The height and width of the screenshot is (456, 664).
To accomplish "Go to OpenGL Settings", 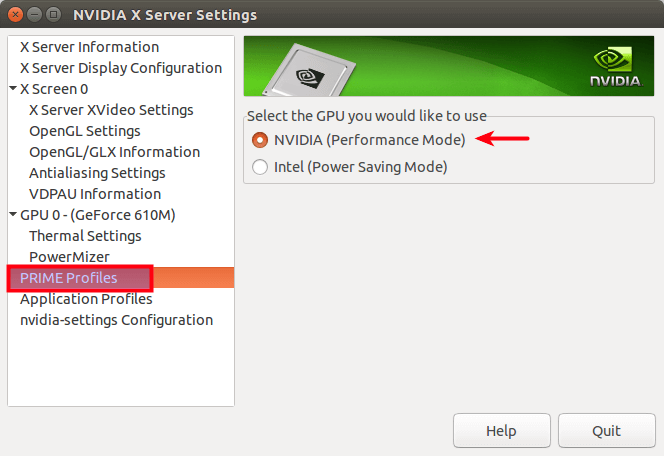I will point(84,131).
